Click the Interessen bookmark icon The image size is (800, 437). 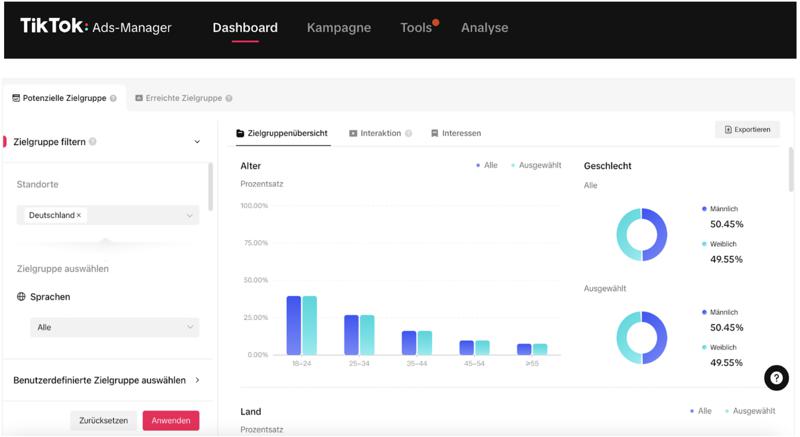point(435,133)
